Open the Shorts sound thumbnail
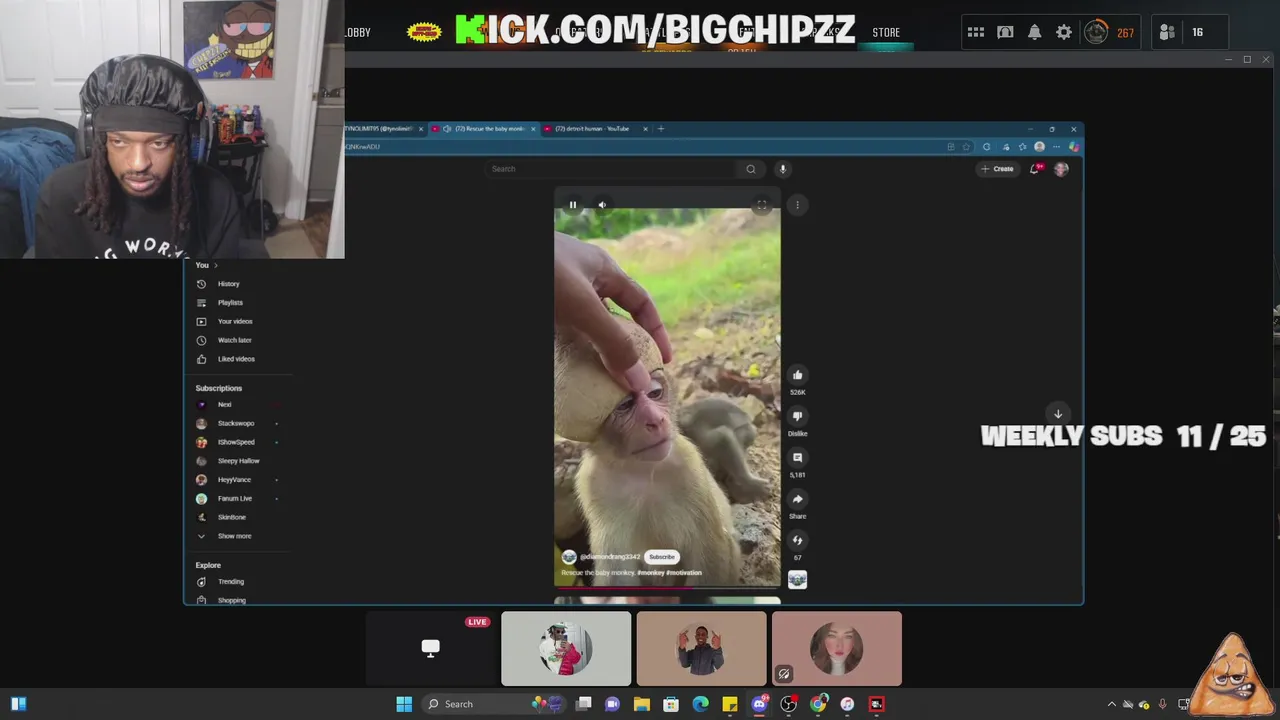Screen dimensions: 1280x720 (797, 579)
